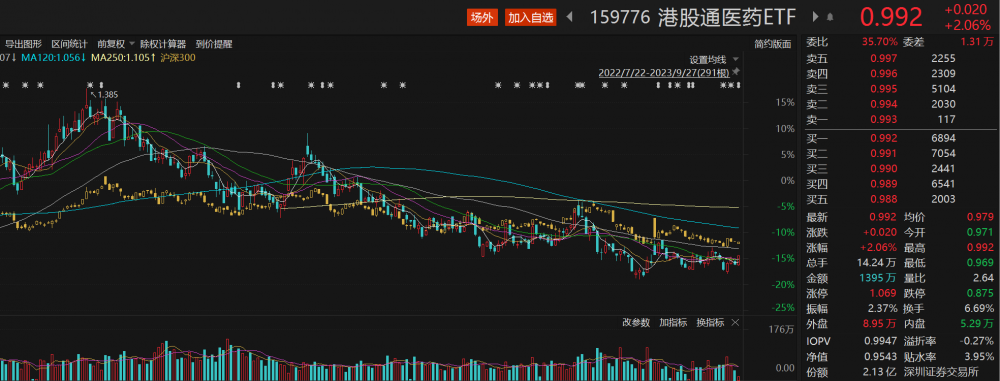Viewport: 1000px width, 381px height.
Task: Go to previous stock with left arrow
Action: 569,17
